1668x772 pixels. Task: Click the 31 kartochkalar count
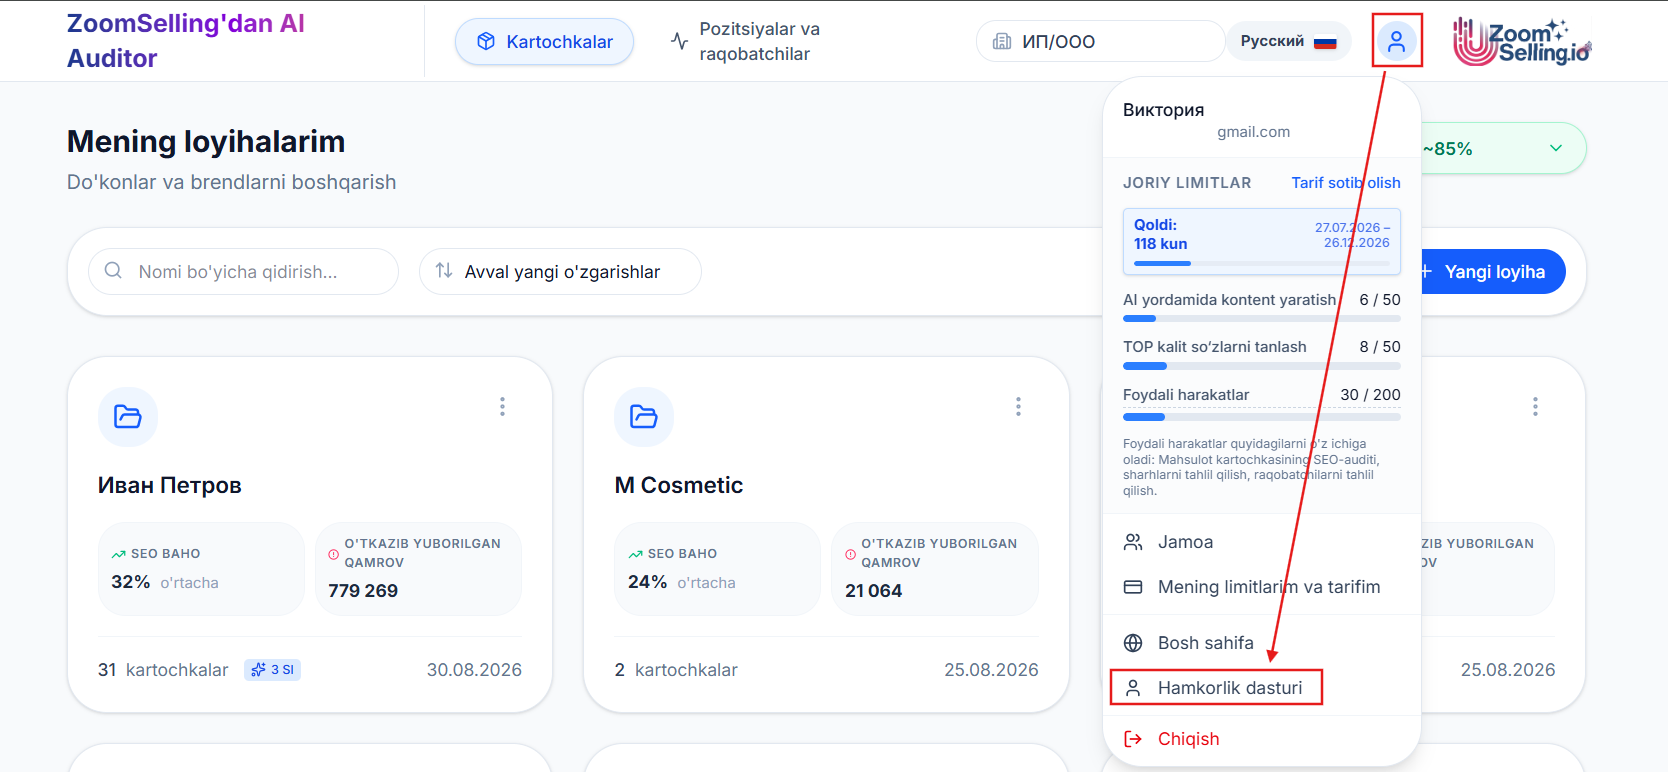point(163,670)
